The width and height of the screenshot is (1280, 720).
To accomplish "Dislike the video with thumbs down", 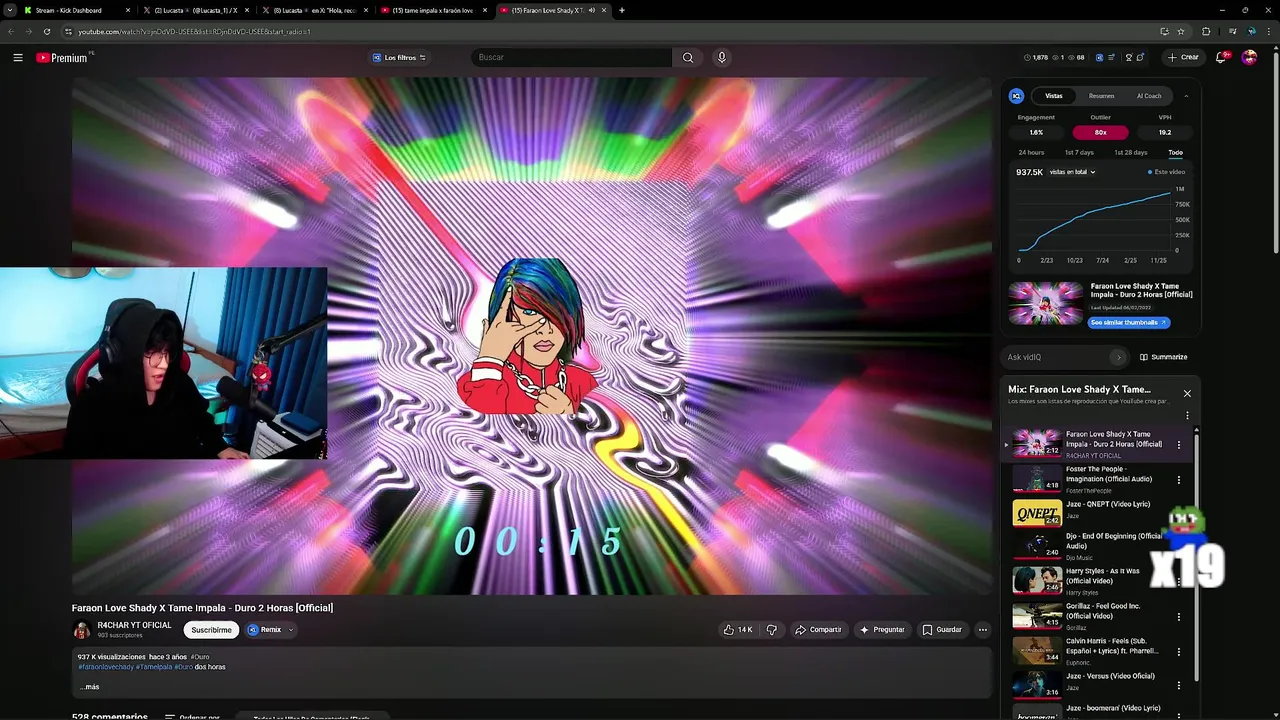I will (x=771, y=630).
